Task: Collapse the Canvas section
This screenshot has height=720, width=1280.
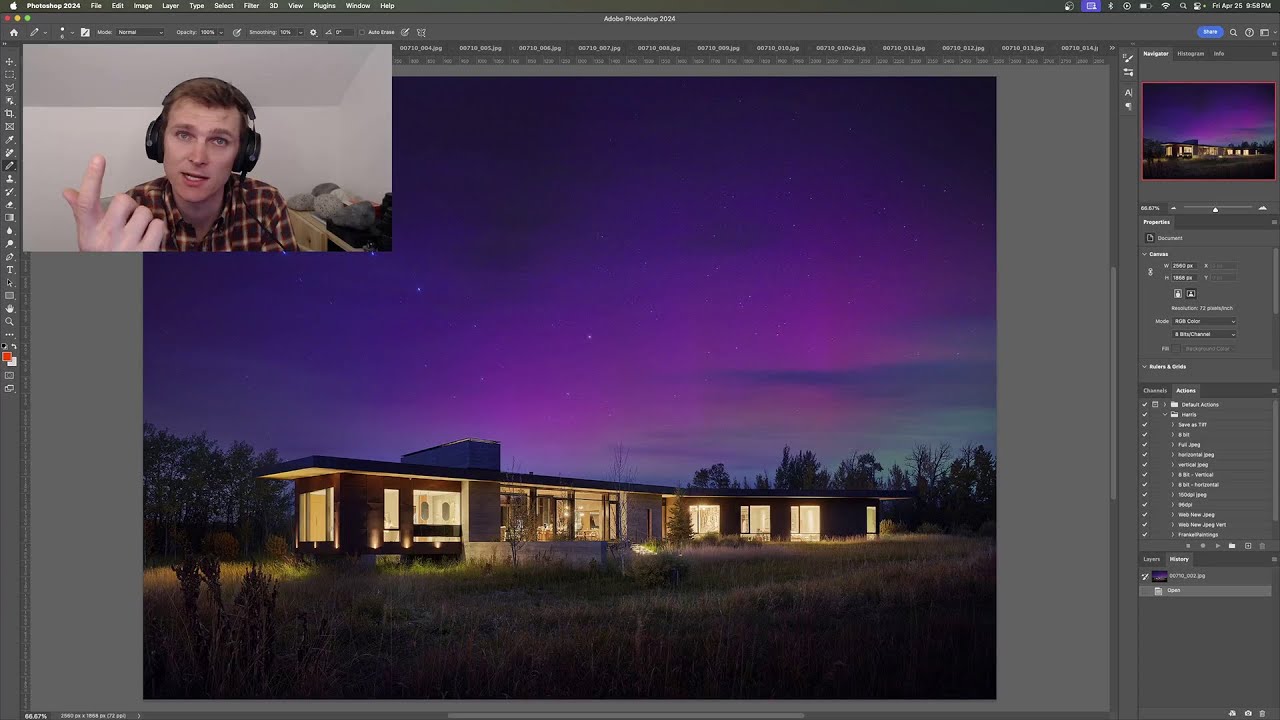Action: pyautogui.click(x=1145, y=254)
